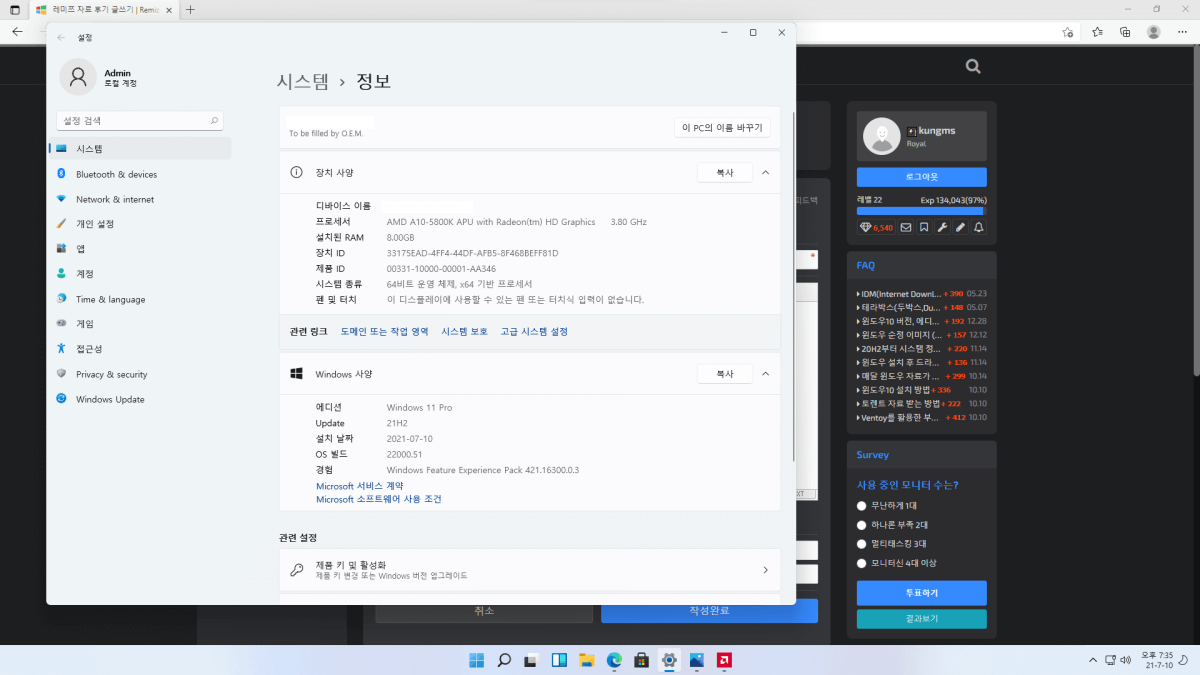This screenshot has width=1200, height=675.
Task: Click the Admin account avatar
Action: (x=78, y=78)
